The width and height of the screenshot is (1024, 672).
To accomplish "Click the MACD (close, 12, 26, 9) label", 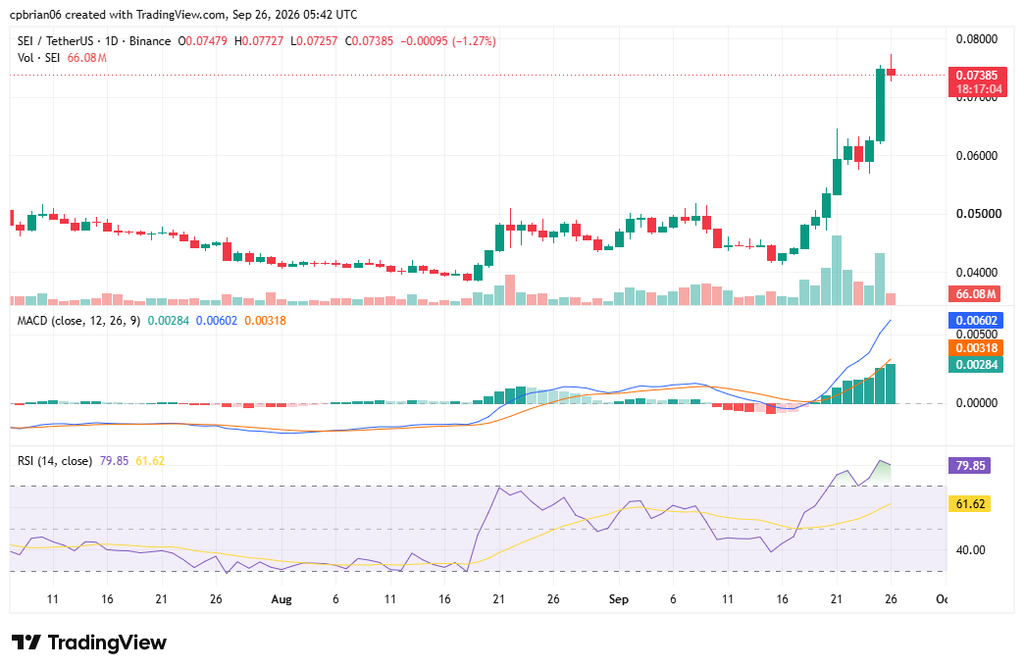I will (x=78, y=321).
